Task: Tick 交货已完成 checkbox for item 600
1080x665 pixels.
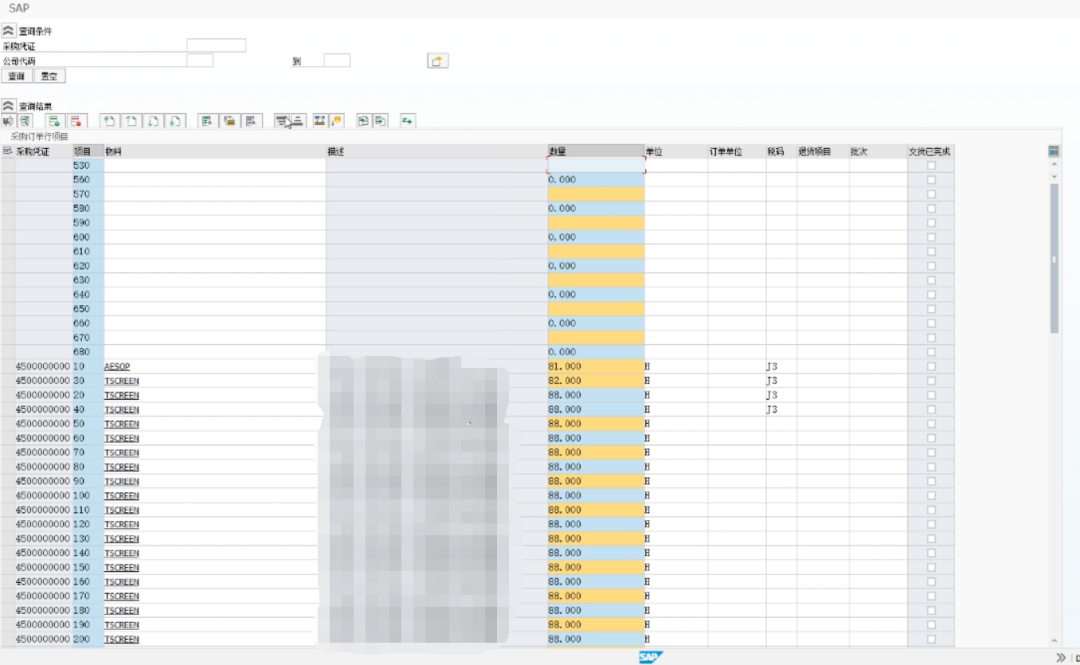Action: pyautogui.click(x=931, y=237)
